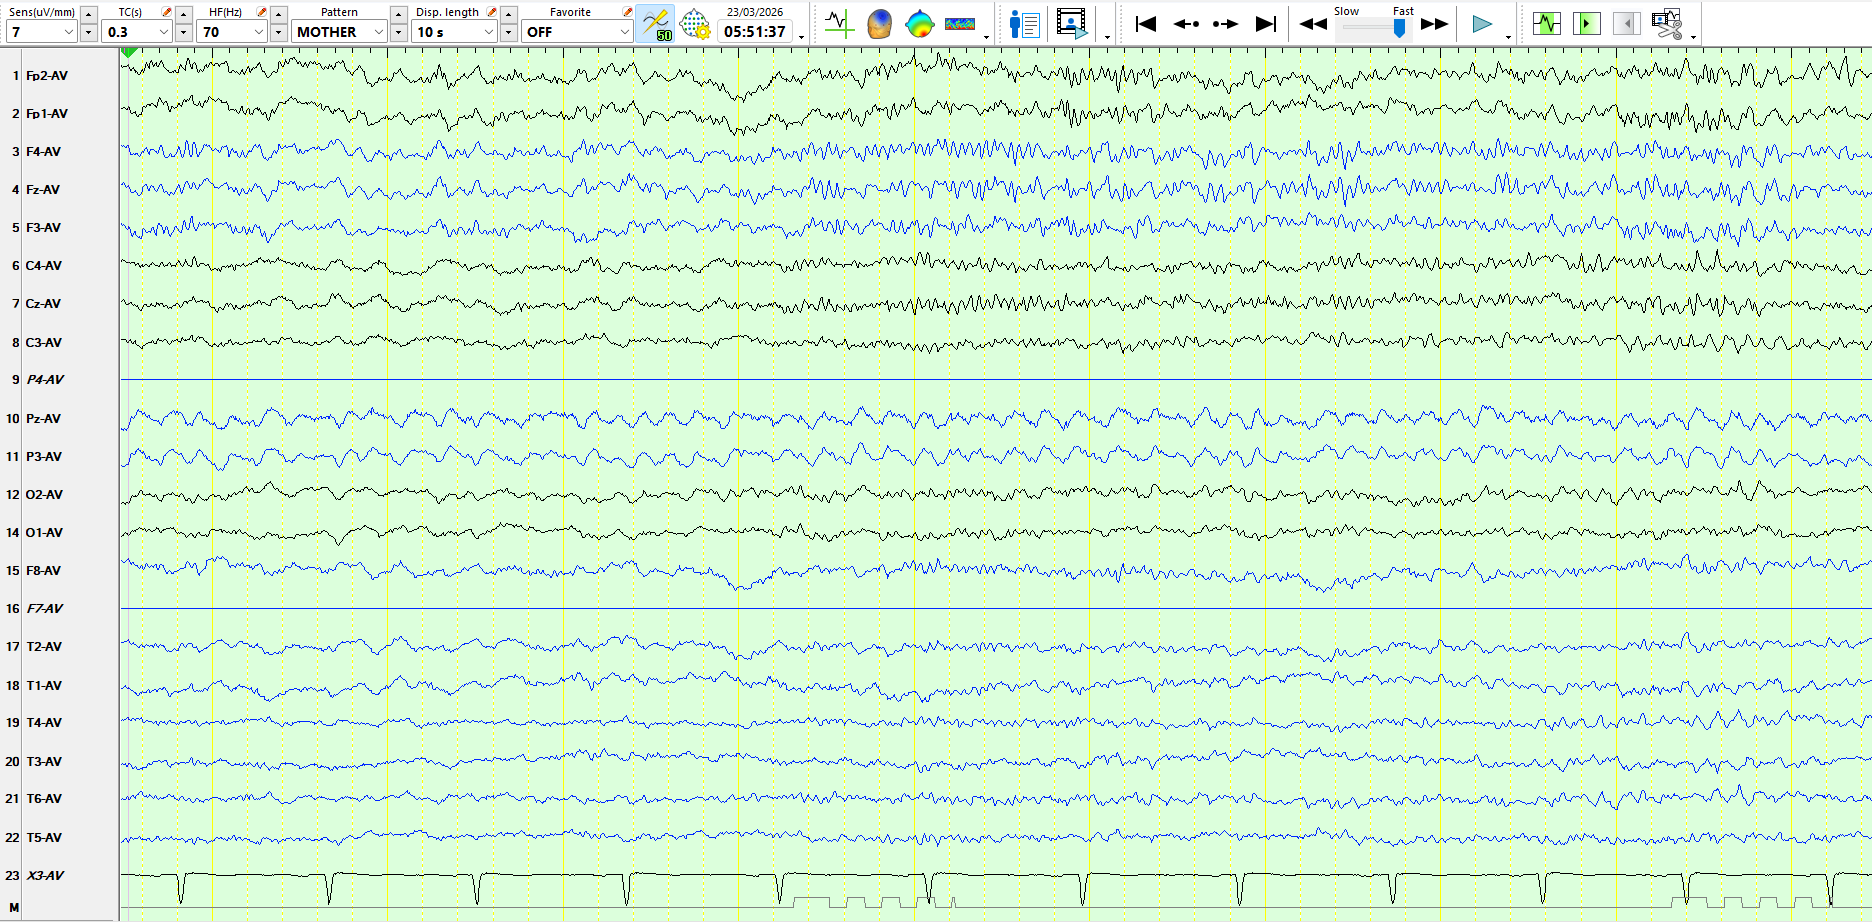Step one page forward
Viewport: 1872px width, 923px height.
[x=1225, y=24]
